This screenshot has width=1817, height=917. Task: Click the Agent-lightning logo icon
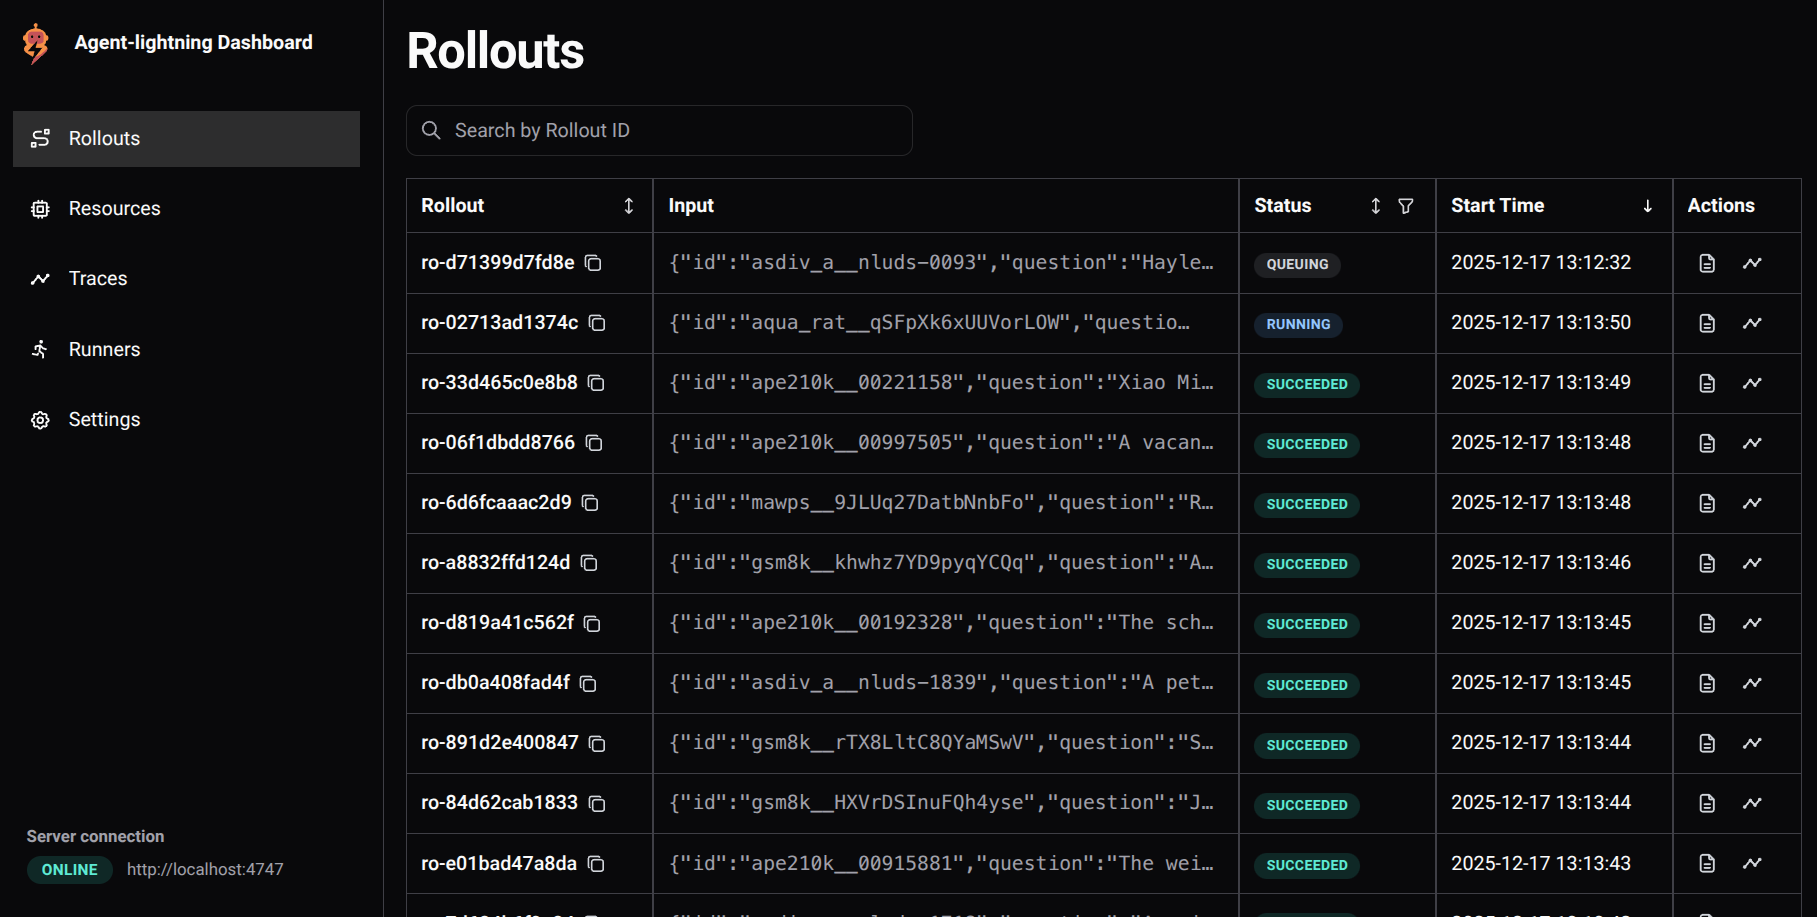tap(36, 43)
